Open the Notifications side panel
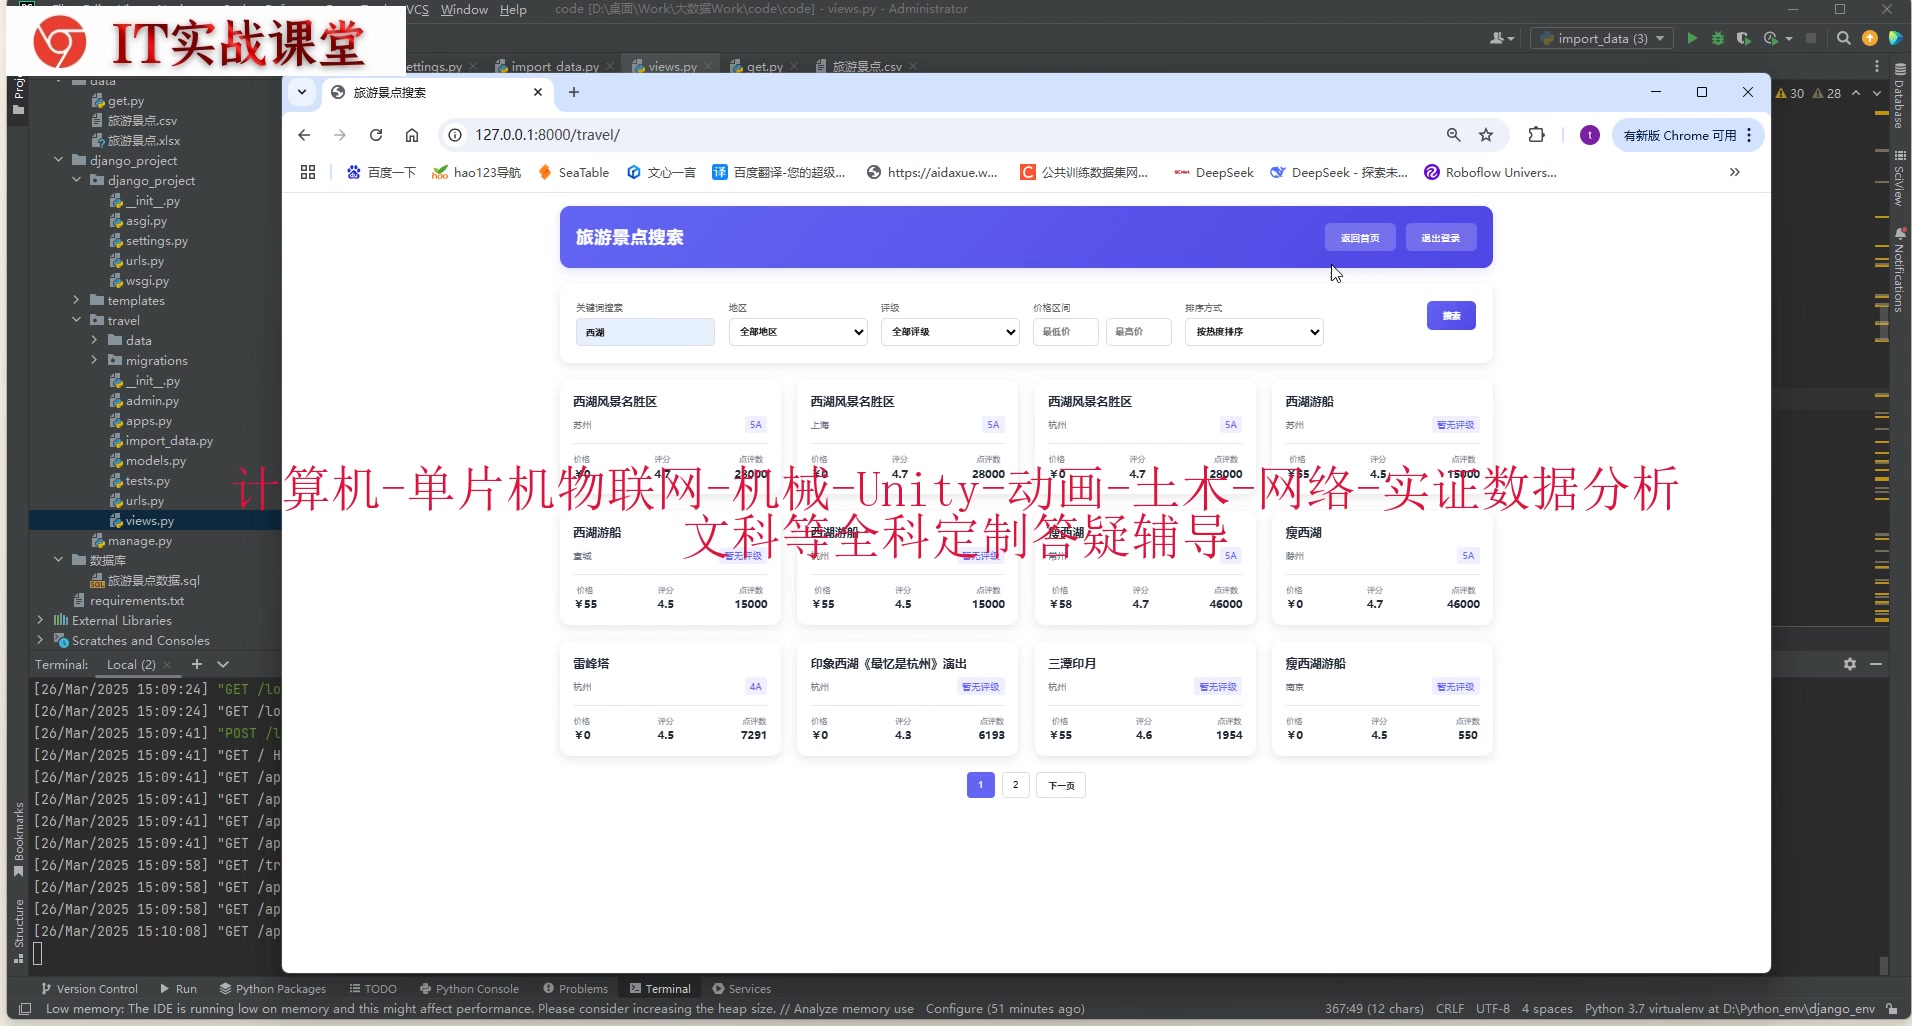The height and width of the screenshot is (1026, 1912). [1899, 270]
